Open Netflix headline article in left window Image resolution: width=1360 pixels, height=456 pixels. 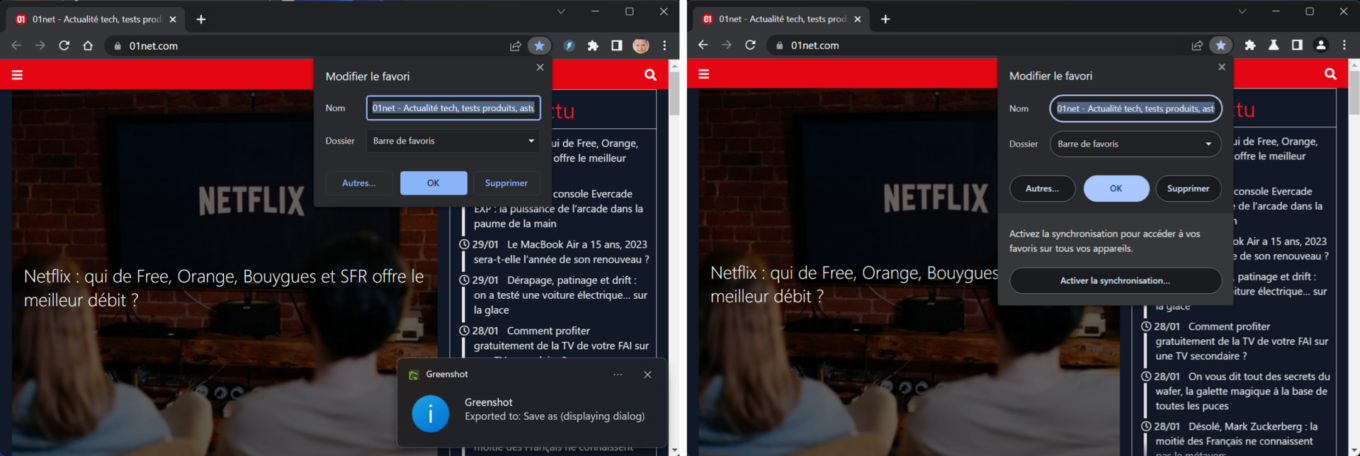(224, 287)
